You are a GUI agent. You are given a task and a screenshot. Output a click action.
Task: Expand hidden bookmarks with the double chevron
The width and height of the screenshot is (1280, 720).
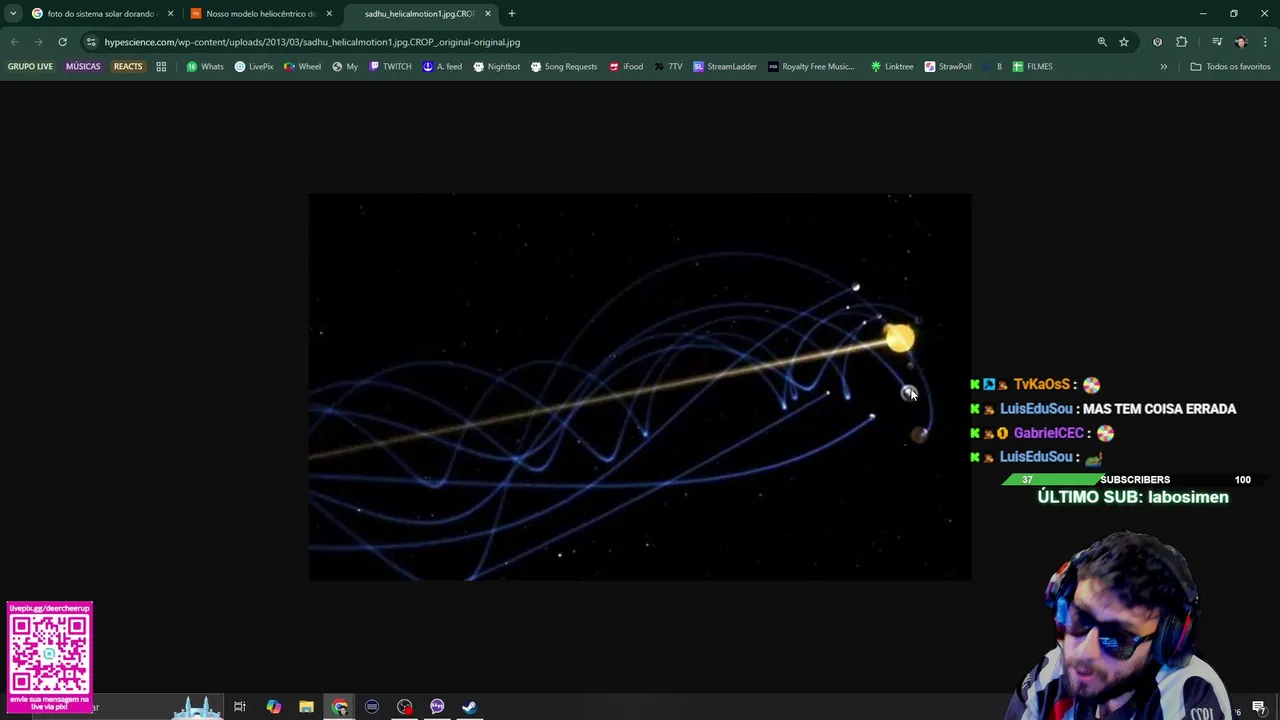pos(1163,67)
